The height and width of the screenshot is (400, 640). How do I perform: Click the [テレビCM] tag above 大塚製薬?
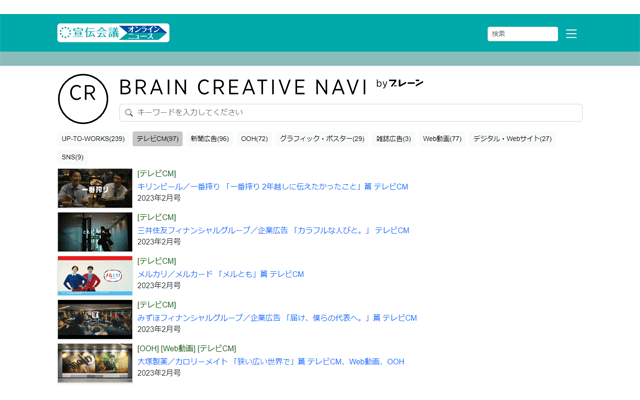[x=217, y=348]
